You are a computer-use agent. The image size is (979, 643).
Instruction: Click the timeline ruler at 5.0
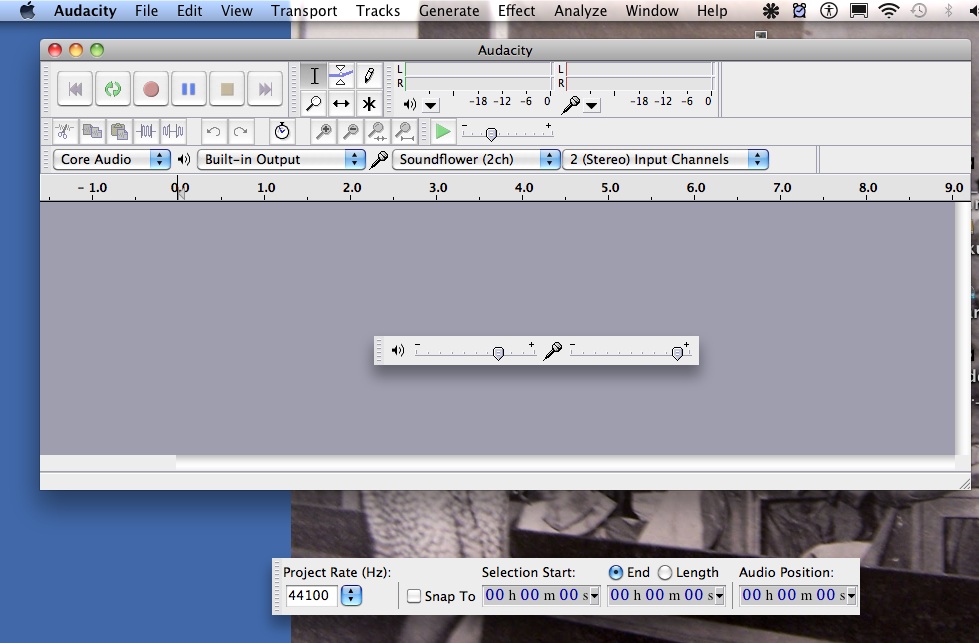[609, 188]
